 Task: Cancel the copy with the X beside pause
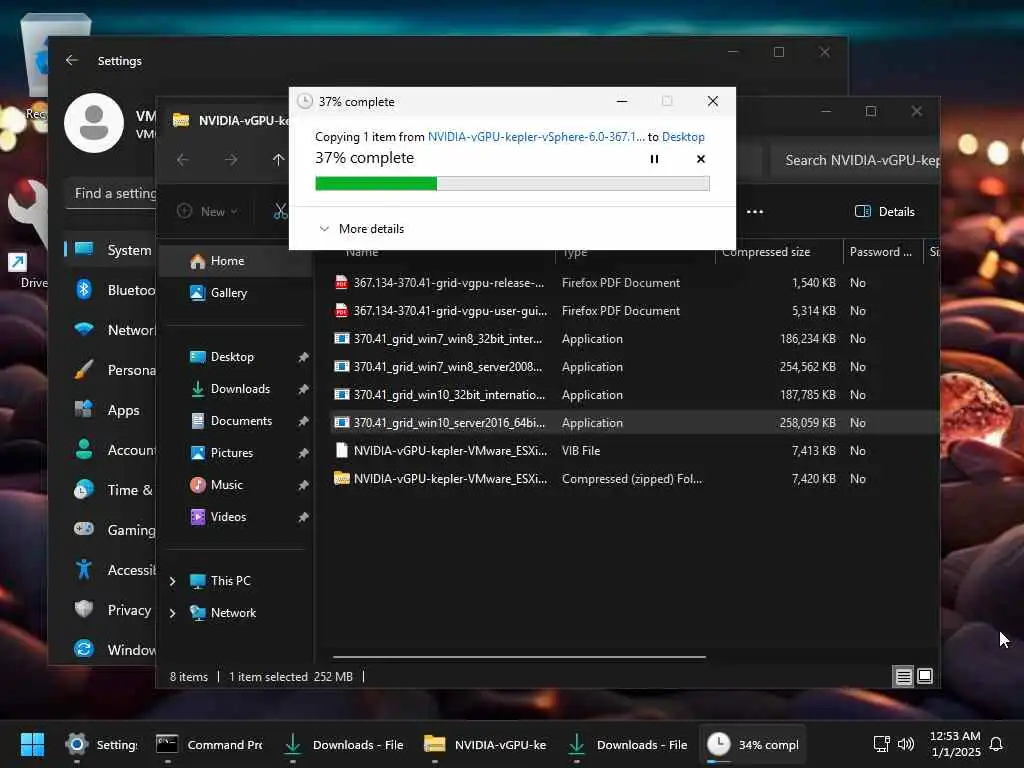point(701,159)
